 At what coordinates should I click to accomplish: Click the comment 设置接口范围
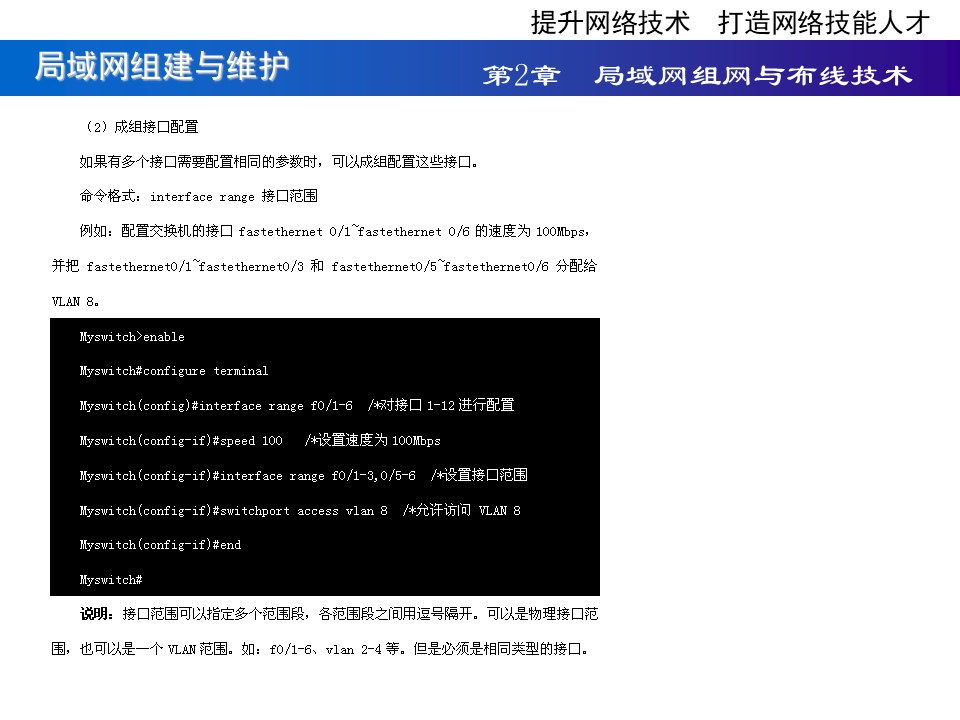pyautogui.click(x=479, y=475)
